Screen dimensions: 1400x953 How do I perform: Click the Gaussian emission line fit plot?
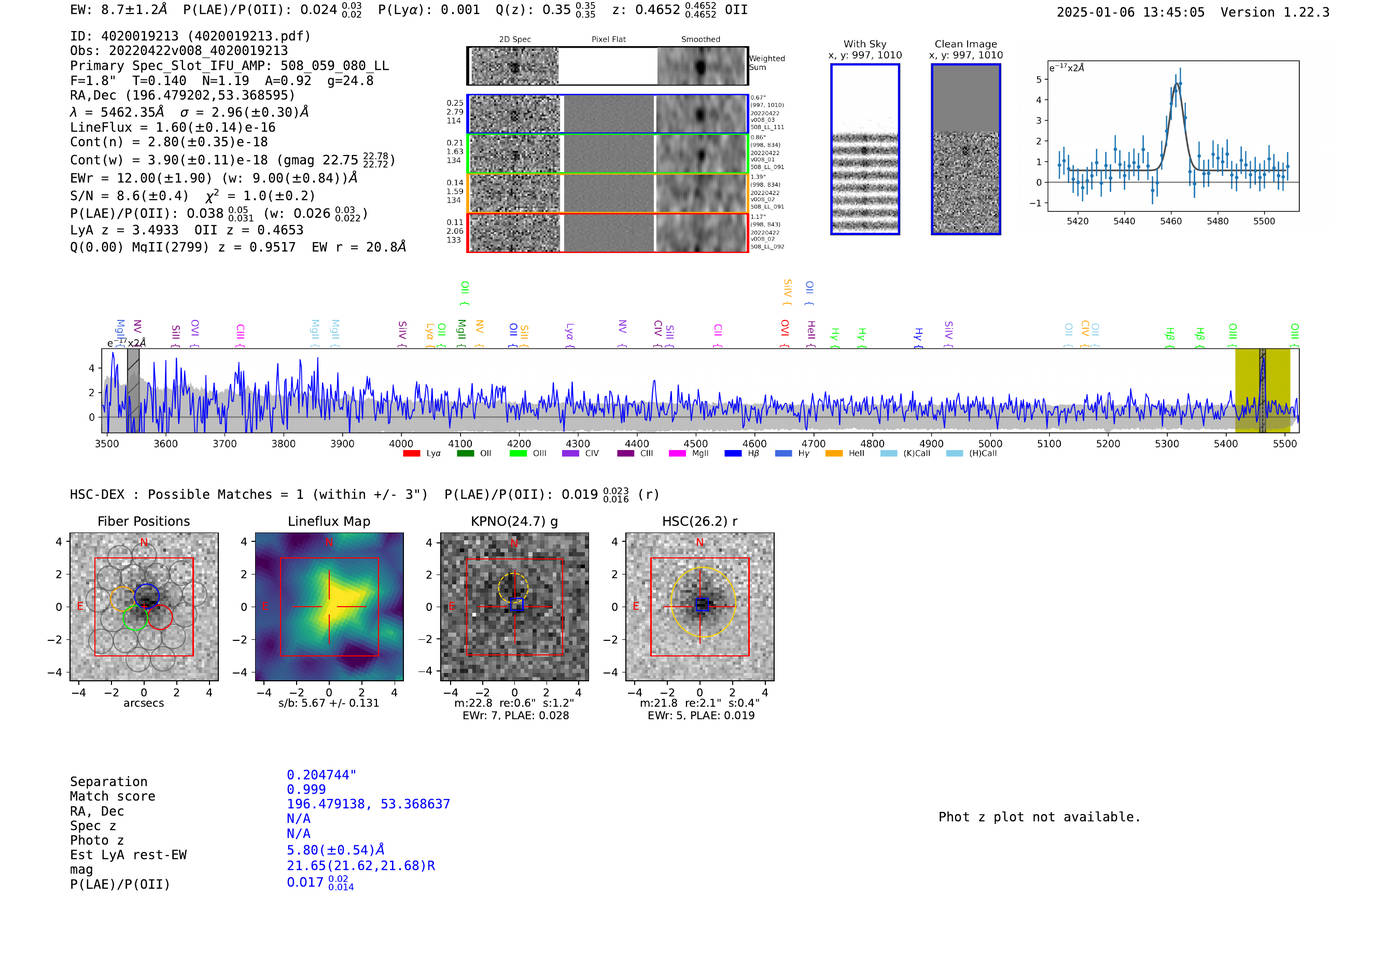click(x=1172, y=136)
